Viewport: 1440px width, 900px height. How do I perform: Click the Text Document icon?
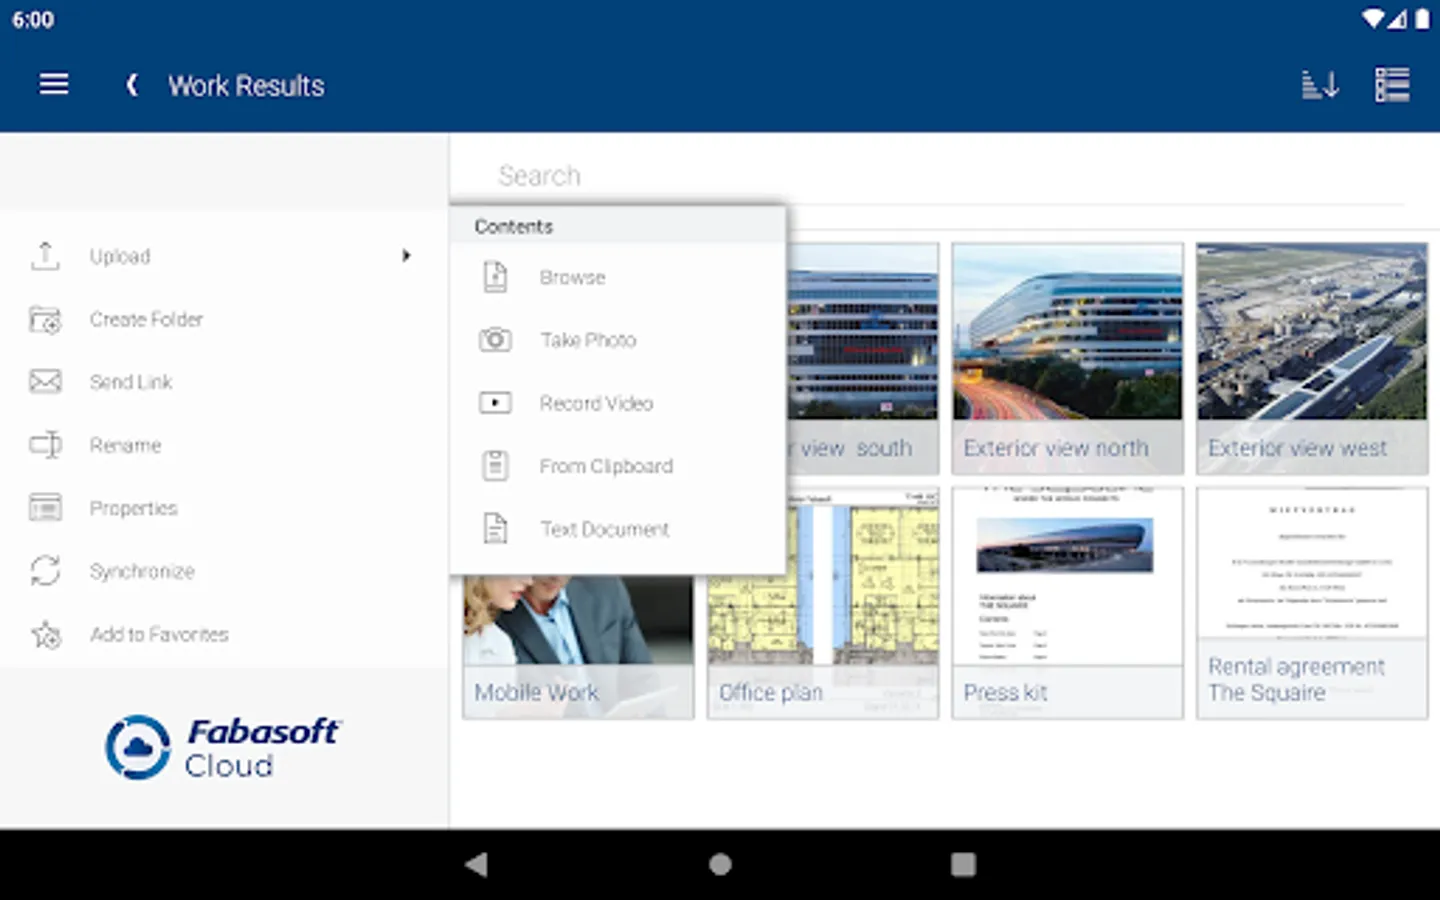pos(495,529)
